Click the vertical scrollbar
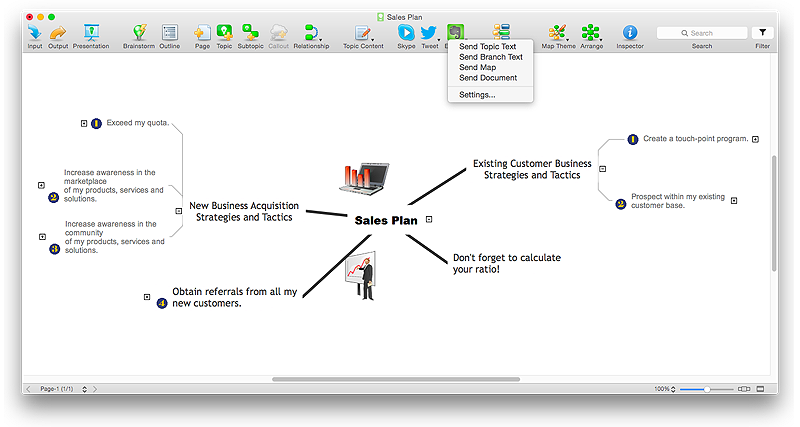Viewport: 800px width, 427px height. coord(774,213)
